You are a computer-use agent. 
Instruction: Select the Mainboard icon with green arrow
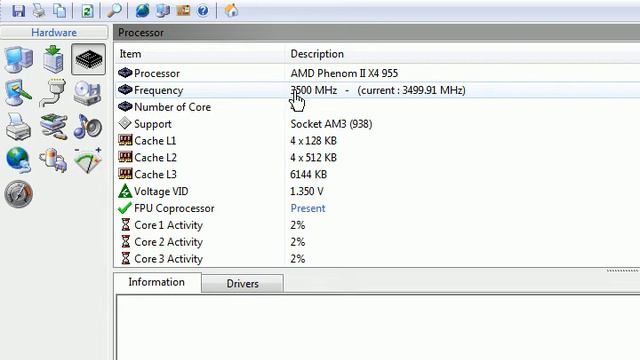tap(53, 60)
